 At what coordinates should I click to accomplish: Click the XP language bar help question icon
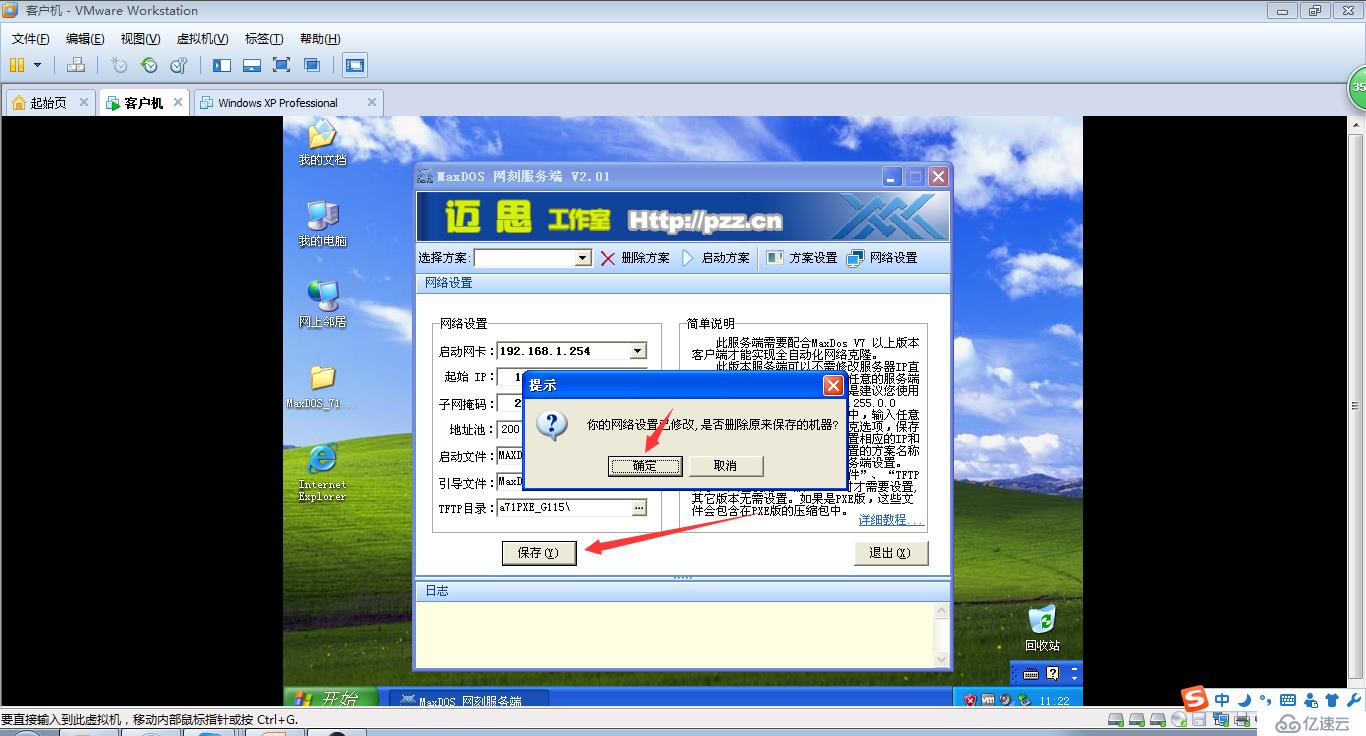click(x=1052, y=674)
